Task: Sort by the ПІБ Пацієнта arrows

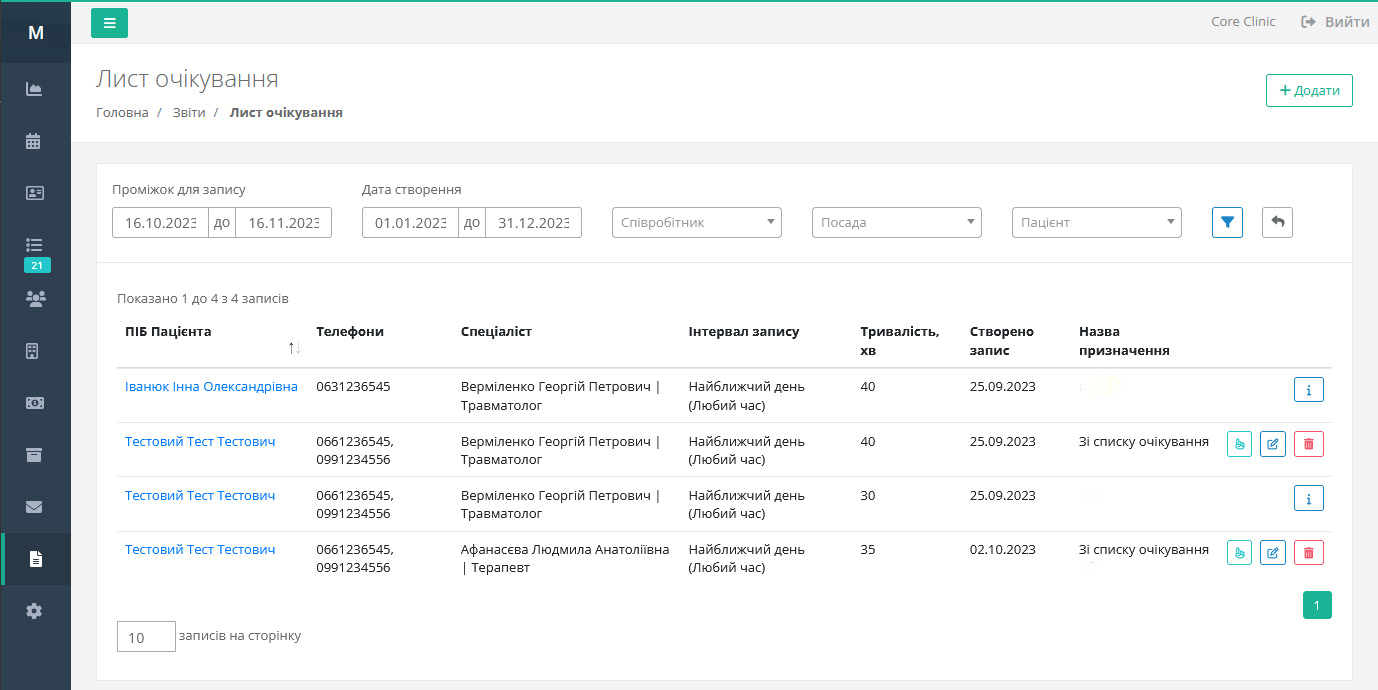Action: coord(294,348)
